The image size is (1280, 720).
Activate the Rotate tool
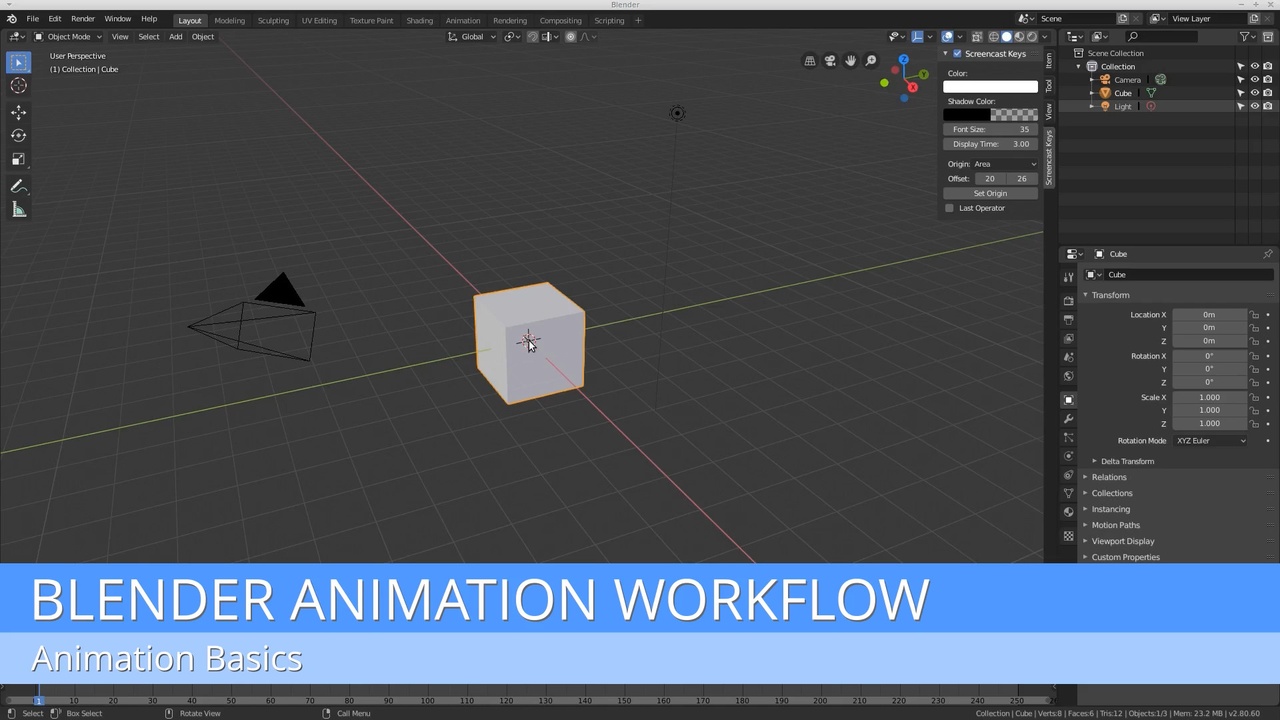point(18,135)
